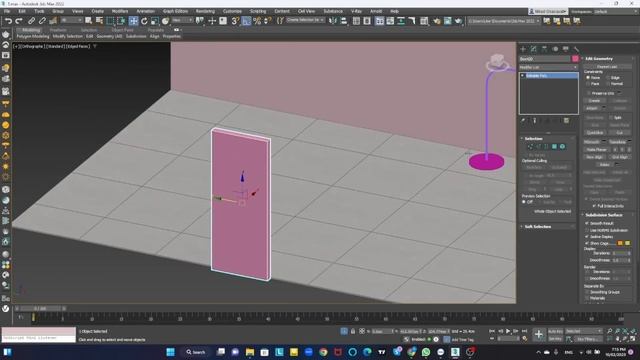Click the Grid Align button

point(620,157)
